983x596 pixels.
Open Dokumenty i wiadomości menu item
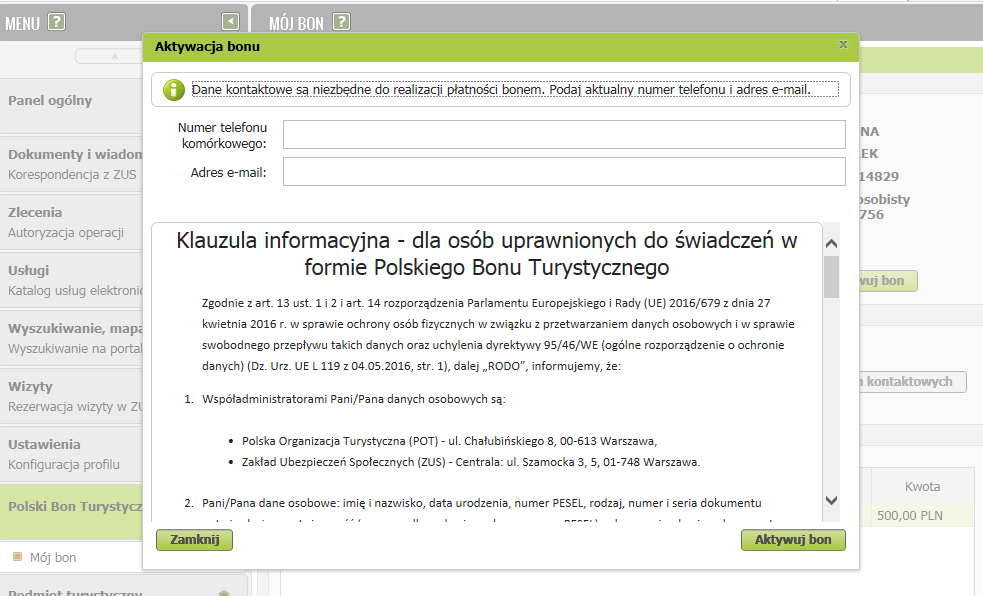tap(71, 164)
